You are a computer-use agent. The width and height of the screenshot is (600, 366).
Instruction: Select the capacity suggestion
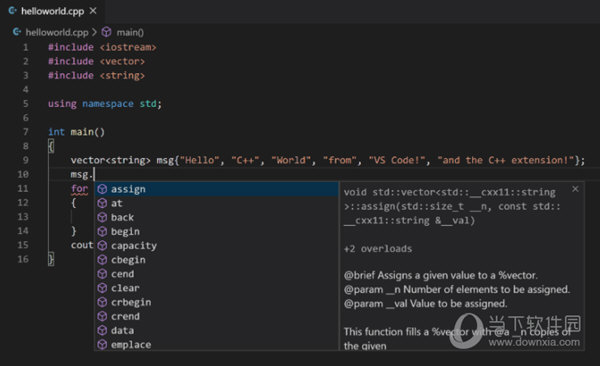[x=217, y=246]
